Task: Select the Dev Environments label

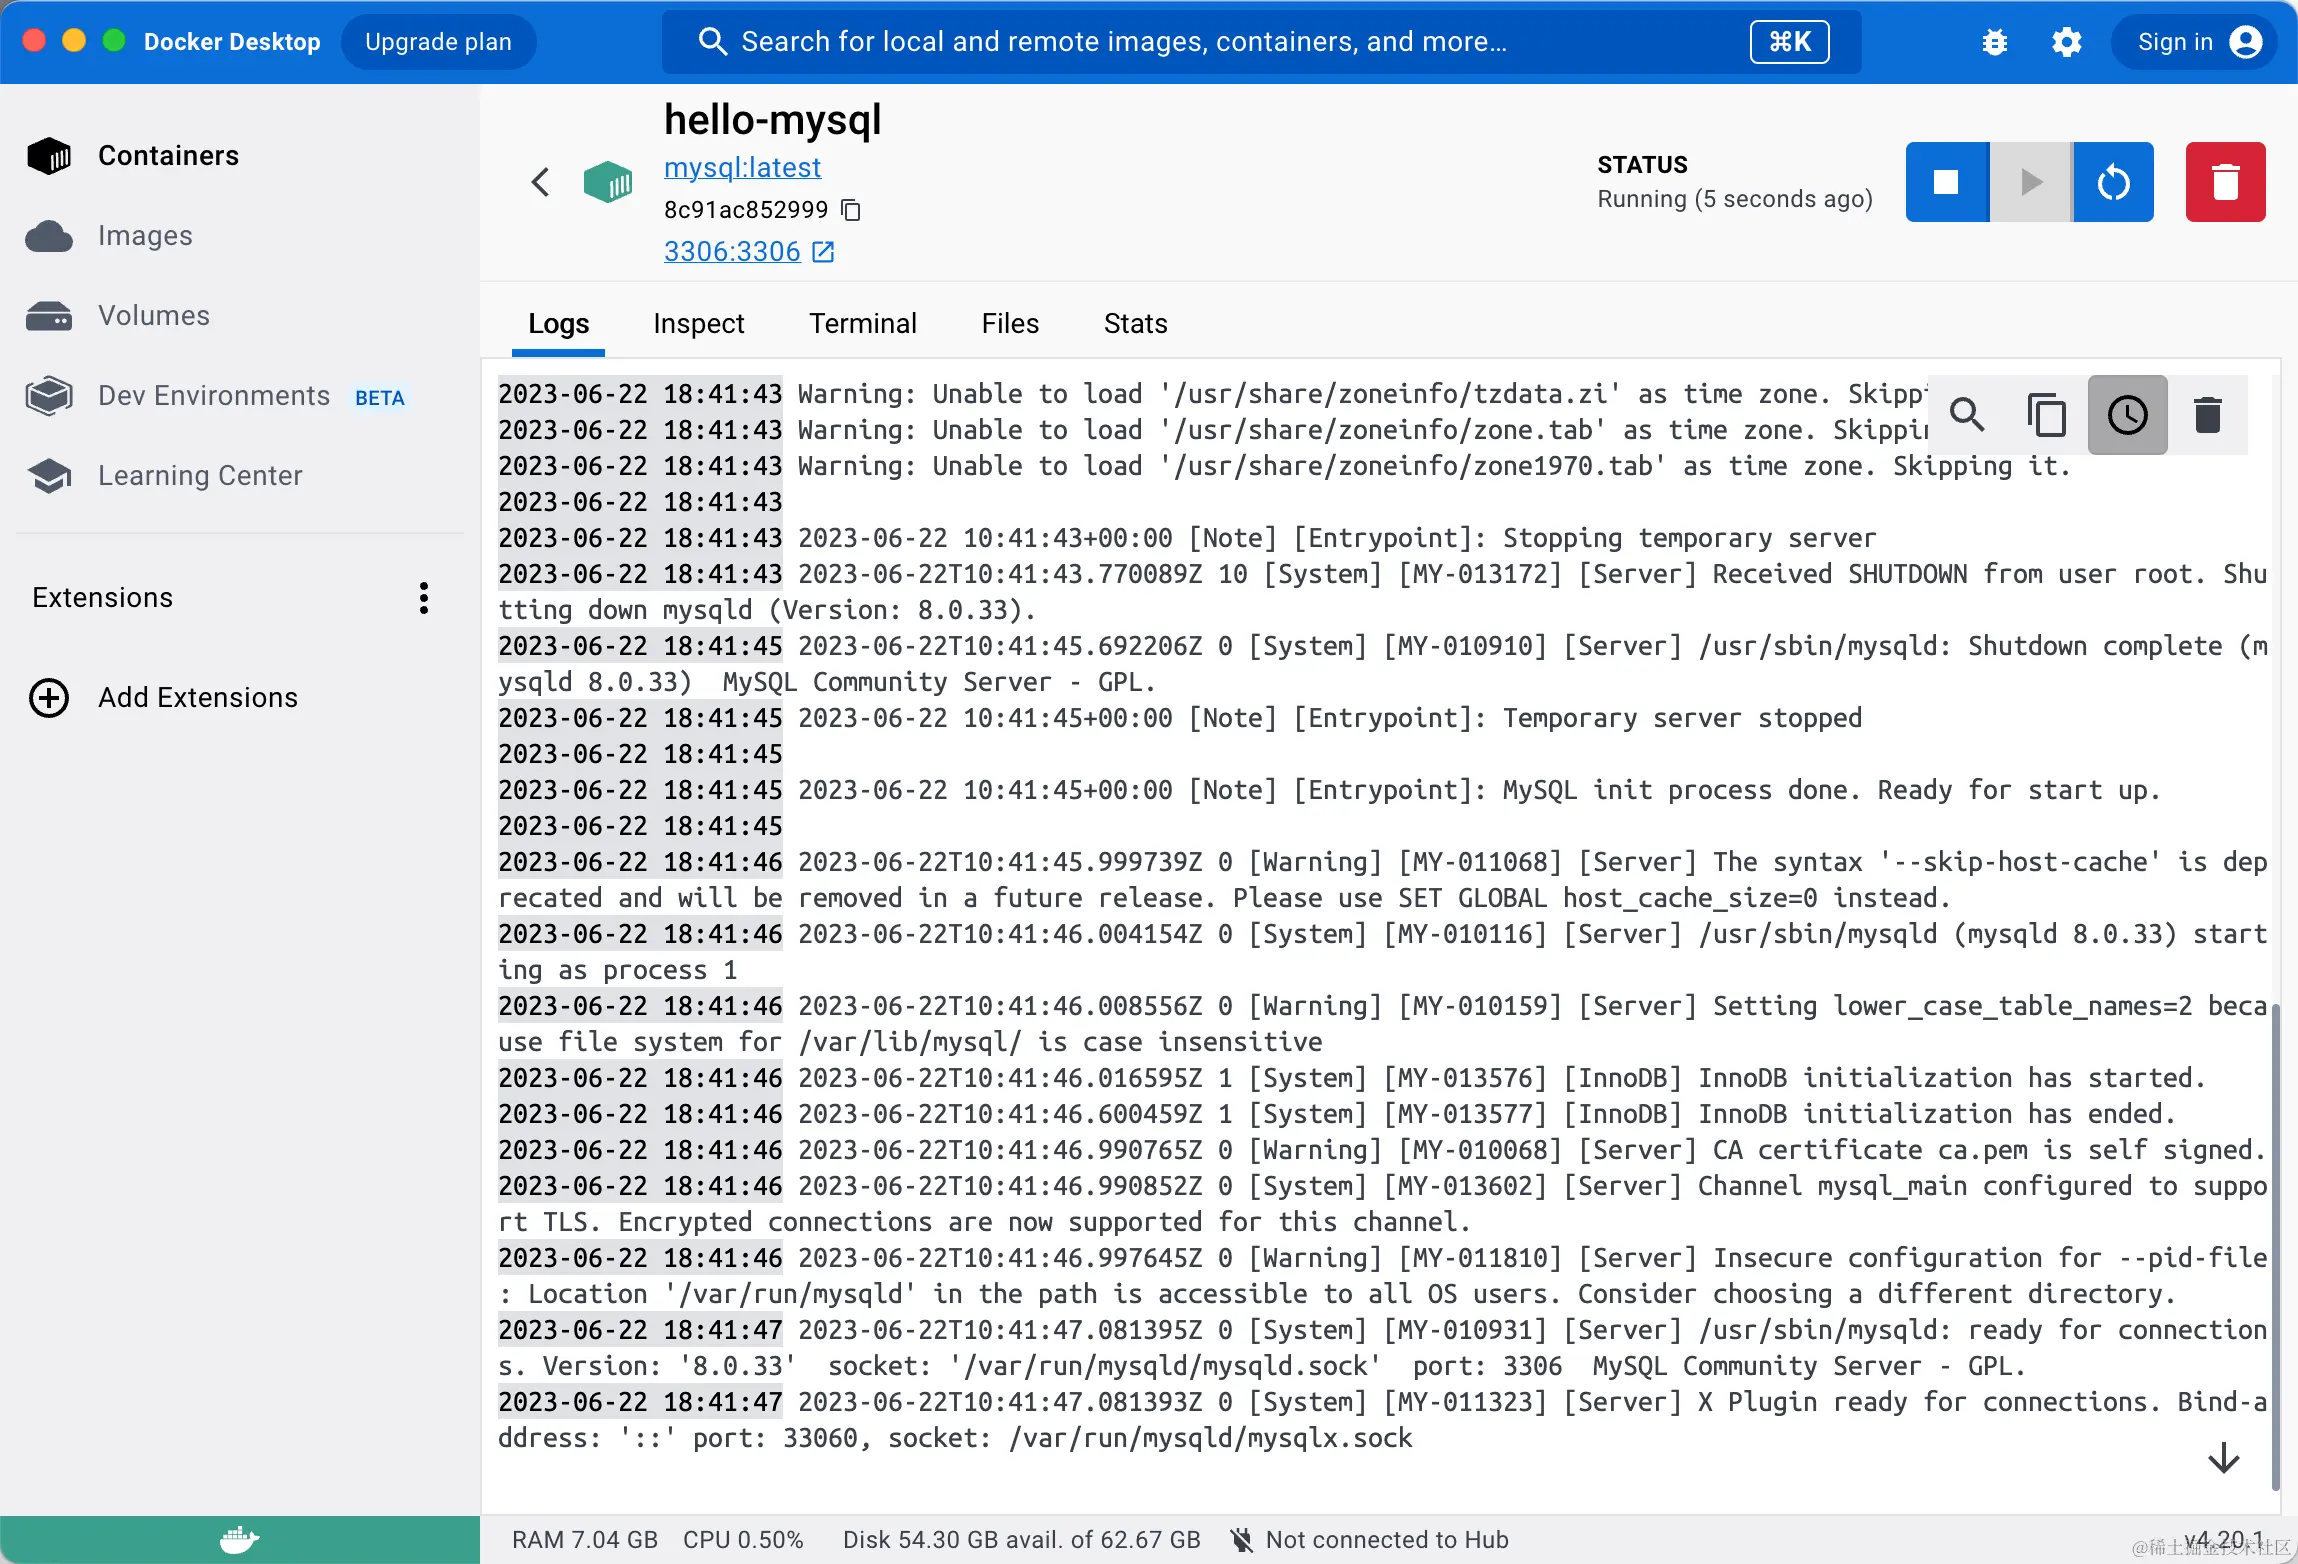Action: point(214,396)
